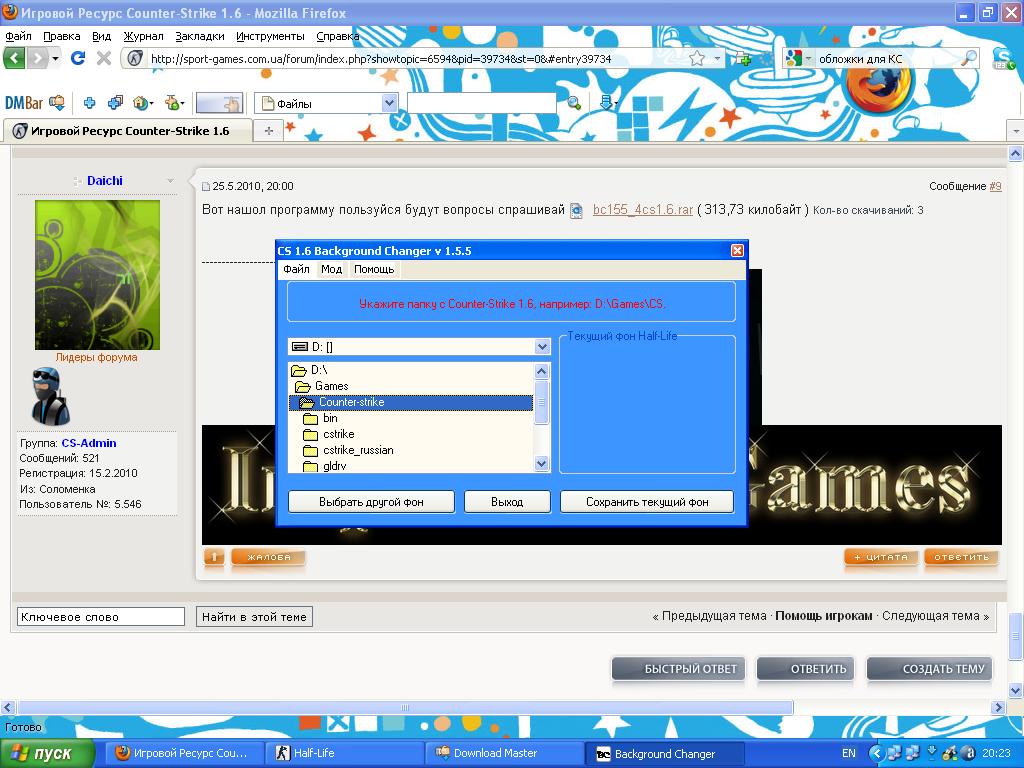
Task: Open the Файл menu in Background Changer
Action: pos(296,269)
